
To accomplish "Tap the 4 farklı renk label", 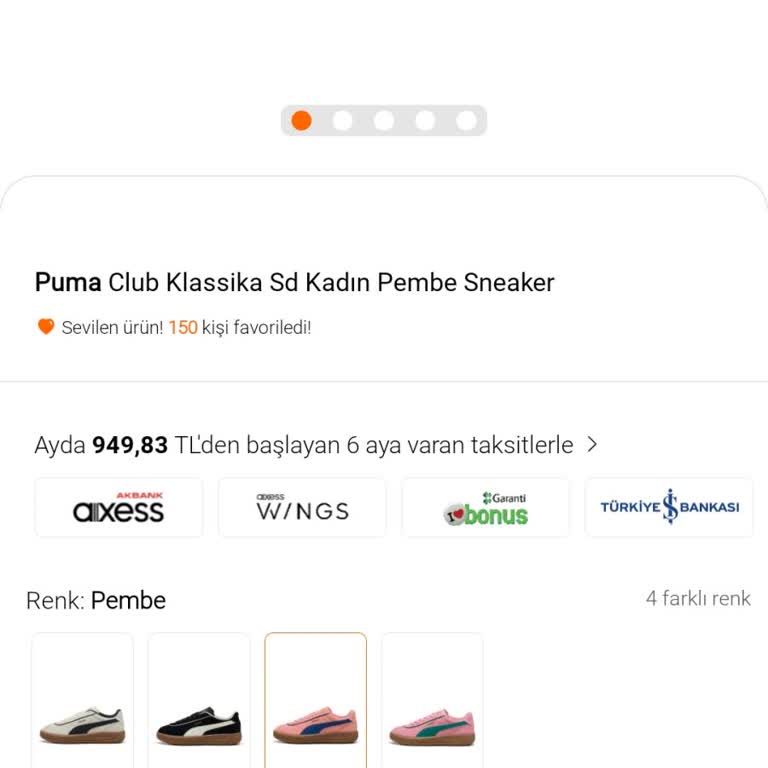I will pos(698,599).
